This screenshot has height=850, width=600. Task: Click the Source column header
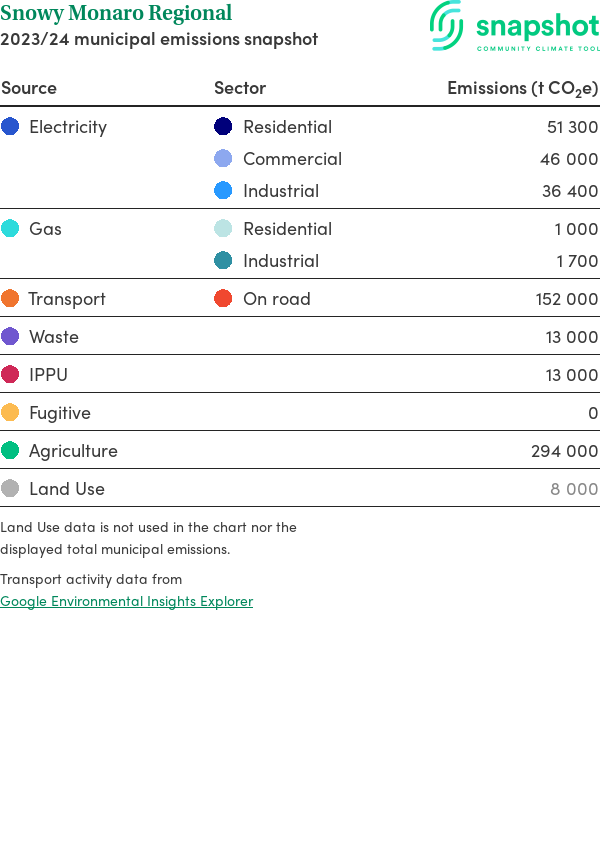coord(29,88)
